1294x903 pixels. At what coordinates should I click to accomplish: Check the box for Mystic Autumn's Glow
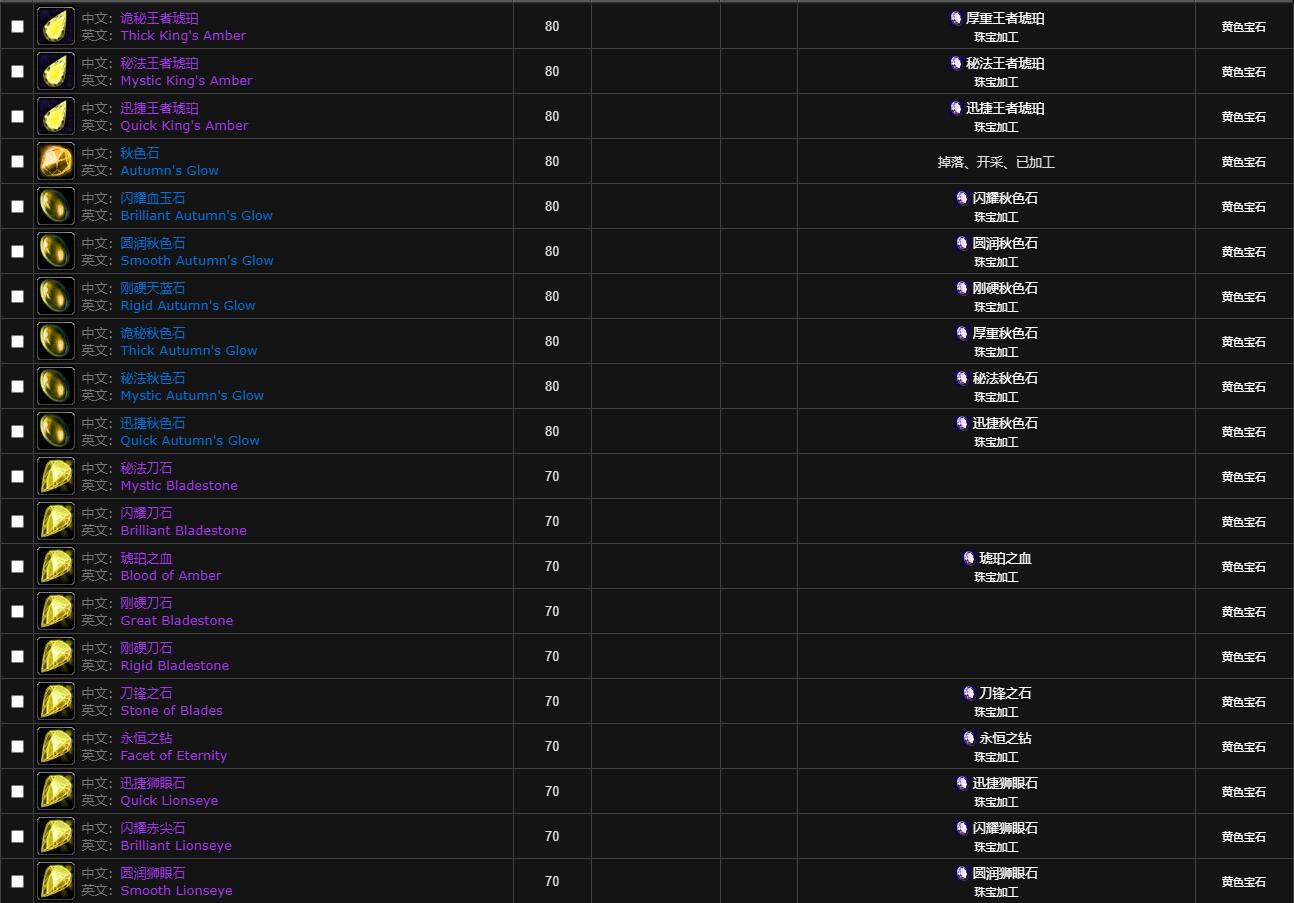click(x=17, y=387)
